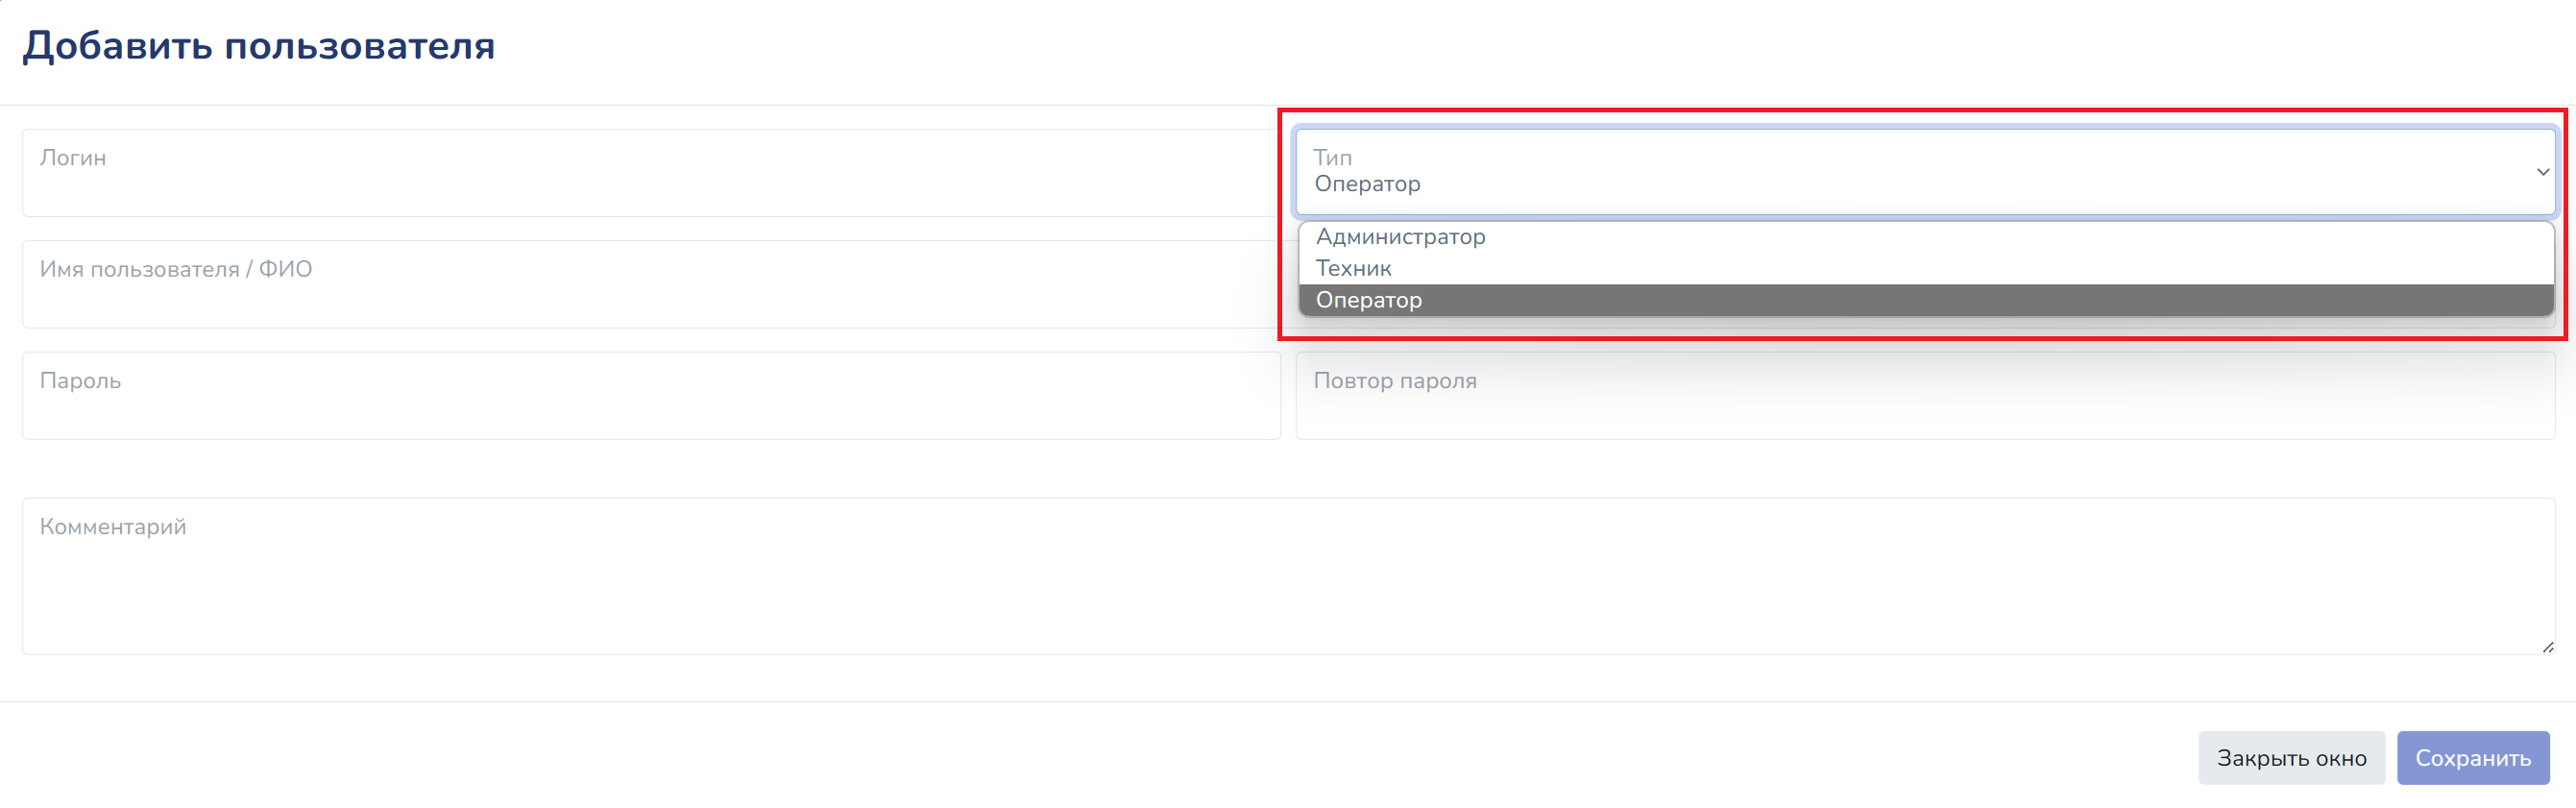Viewport: 2576px width, 808px height.
Task: Click into the Имя пользователя / ФИО field
Action: [651, 284]
